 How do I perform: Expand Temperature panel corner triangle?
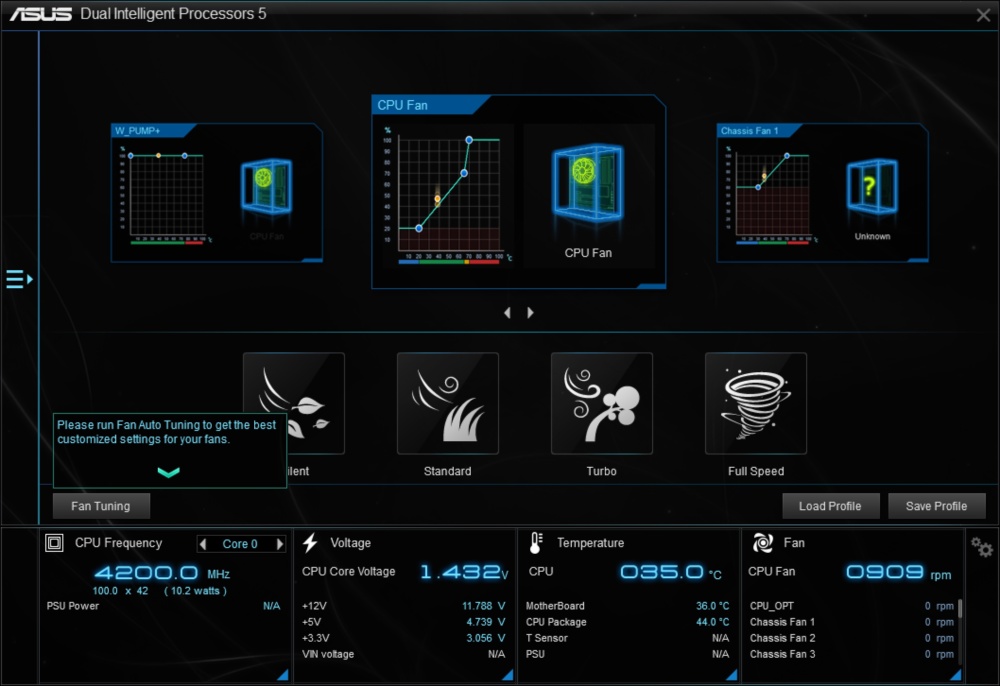(x=732, y=675)
